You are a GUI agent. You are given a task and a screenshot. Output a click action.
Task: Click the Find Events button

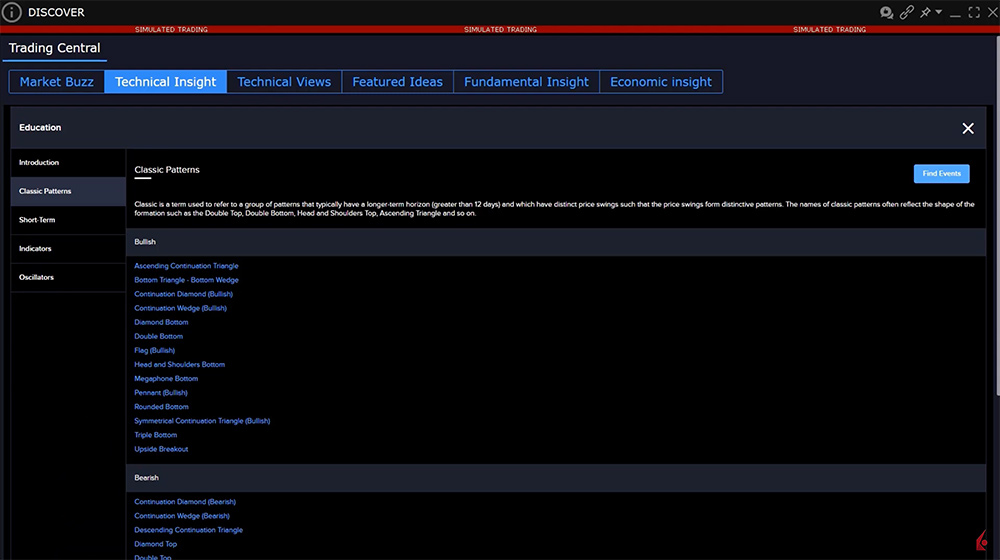[x=941, y=173]
